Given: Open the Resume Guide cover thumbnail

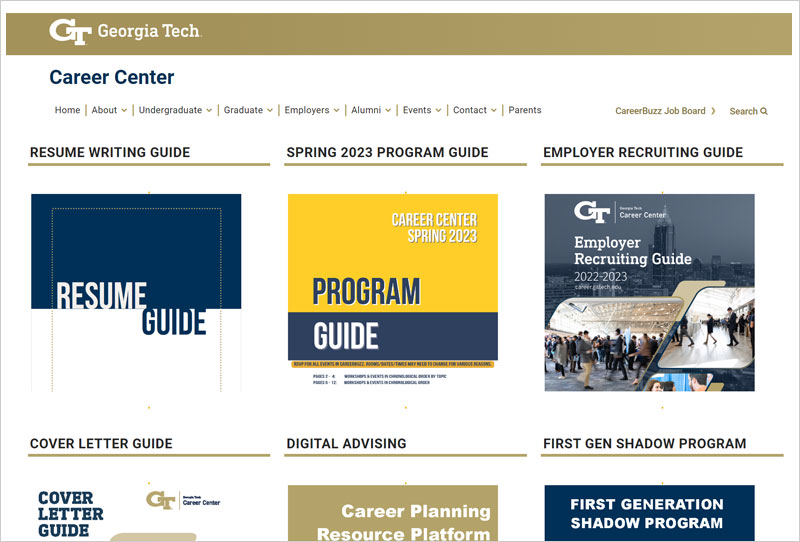Looking at the screenshot, I should [x=136, y=293].
